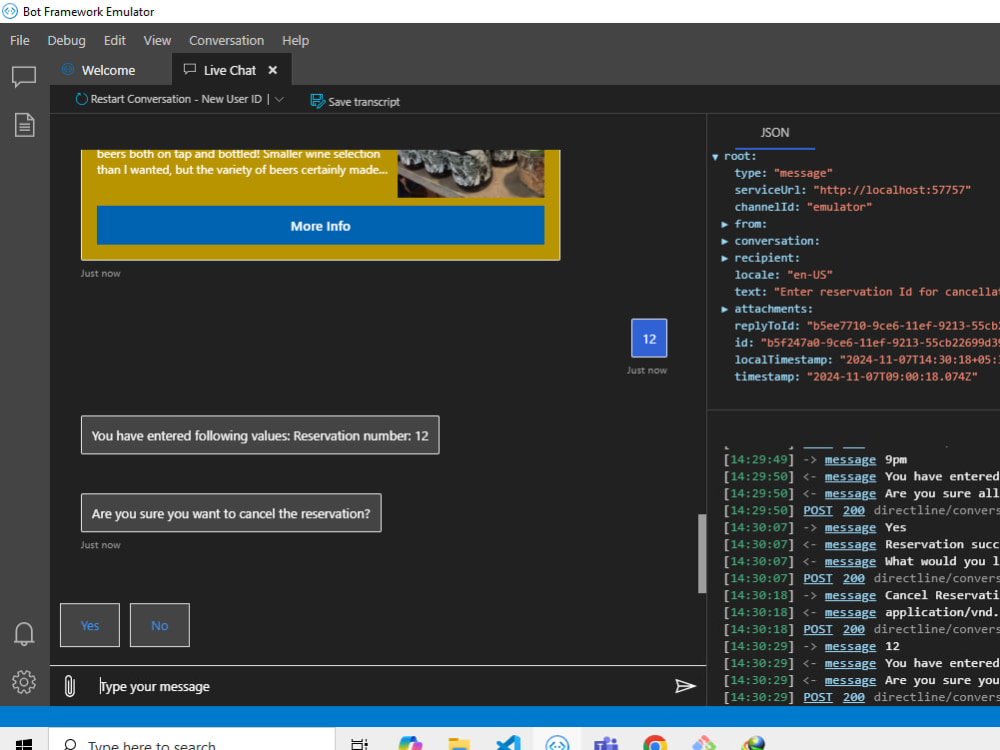Attach a file with the paperclip icon
Screen dimensions: 1000x750
pos(68,685)
